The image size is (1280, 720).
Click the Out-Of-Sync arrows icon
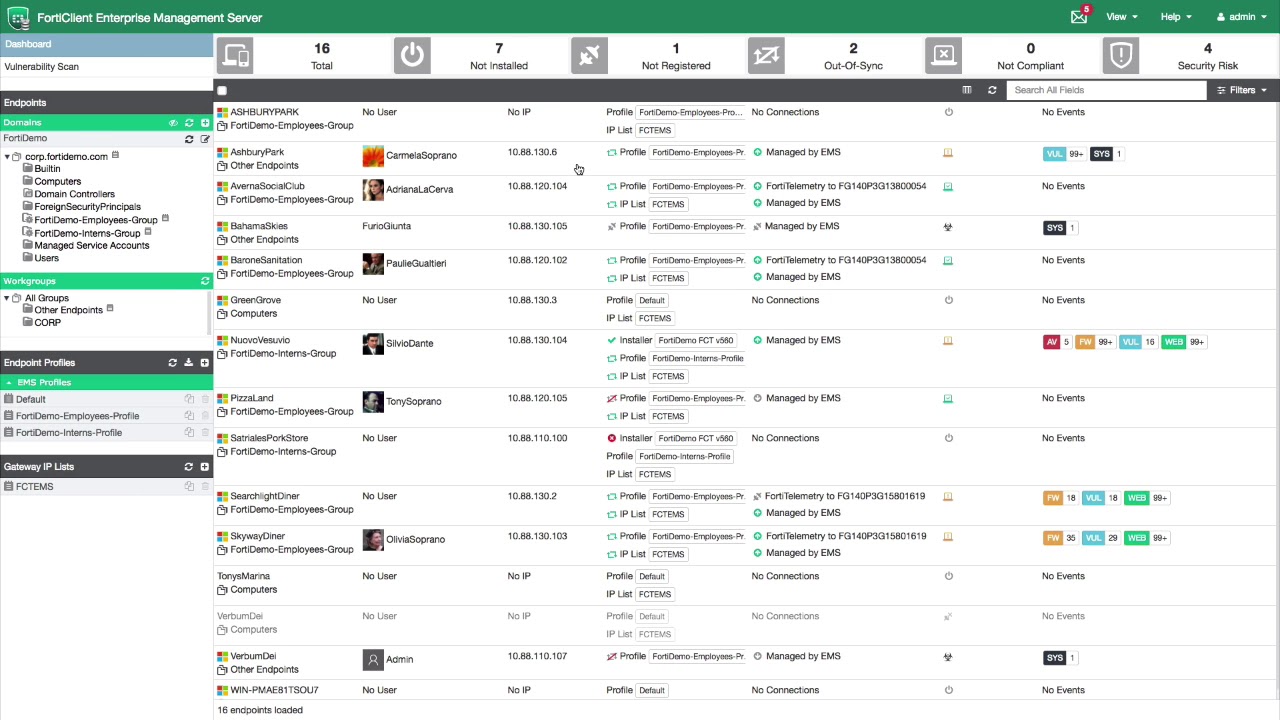[766, 56]
